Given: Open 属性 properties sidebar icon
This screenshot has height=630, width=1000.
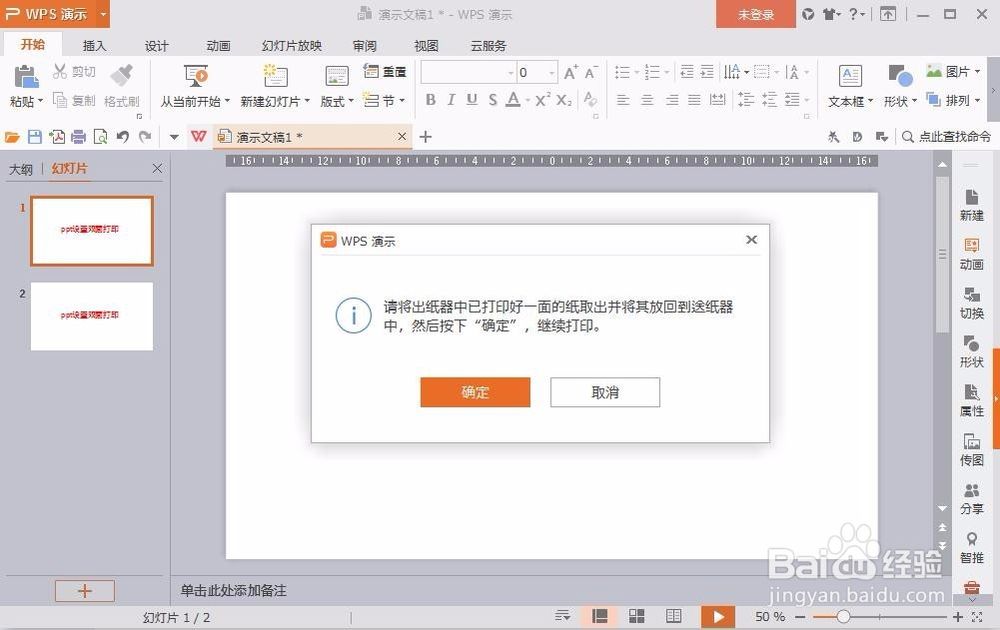Looking at the screenshot, I should (971, 400).
